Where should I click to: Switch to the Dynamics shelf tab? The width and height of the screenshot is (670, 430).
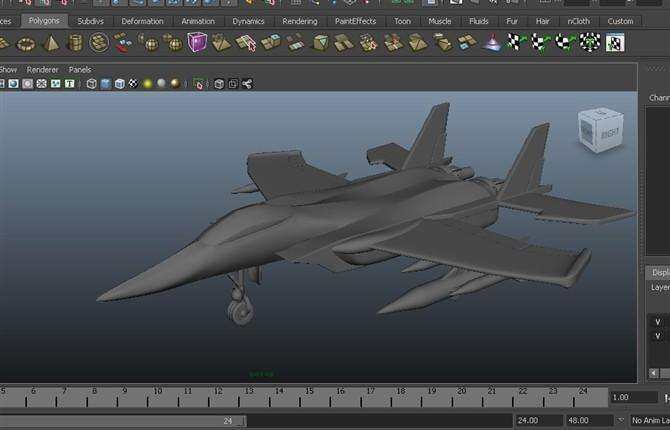(248, 21)
